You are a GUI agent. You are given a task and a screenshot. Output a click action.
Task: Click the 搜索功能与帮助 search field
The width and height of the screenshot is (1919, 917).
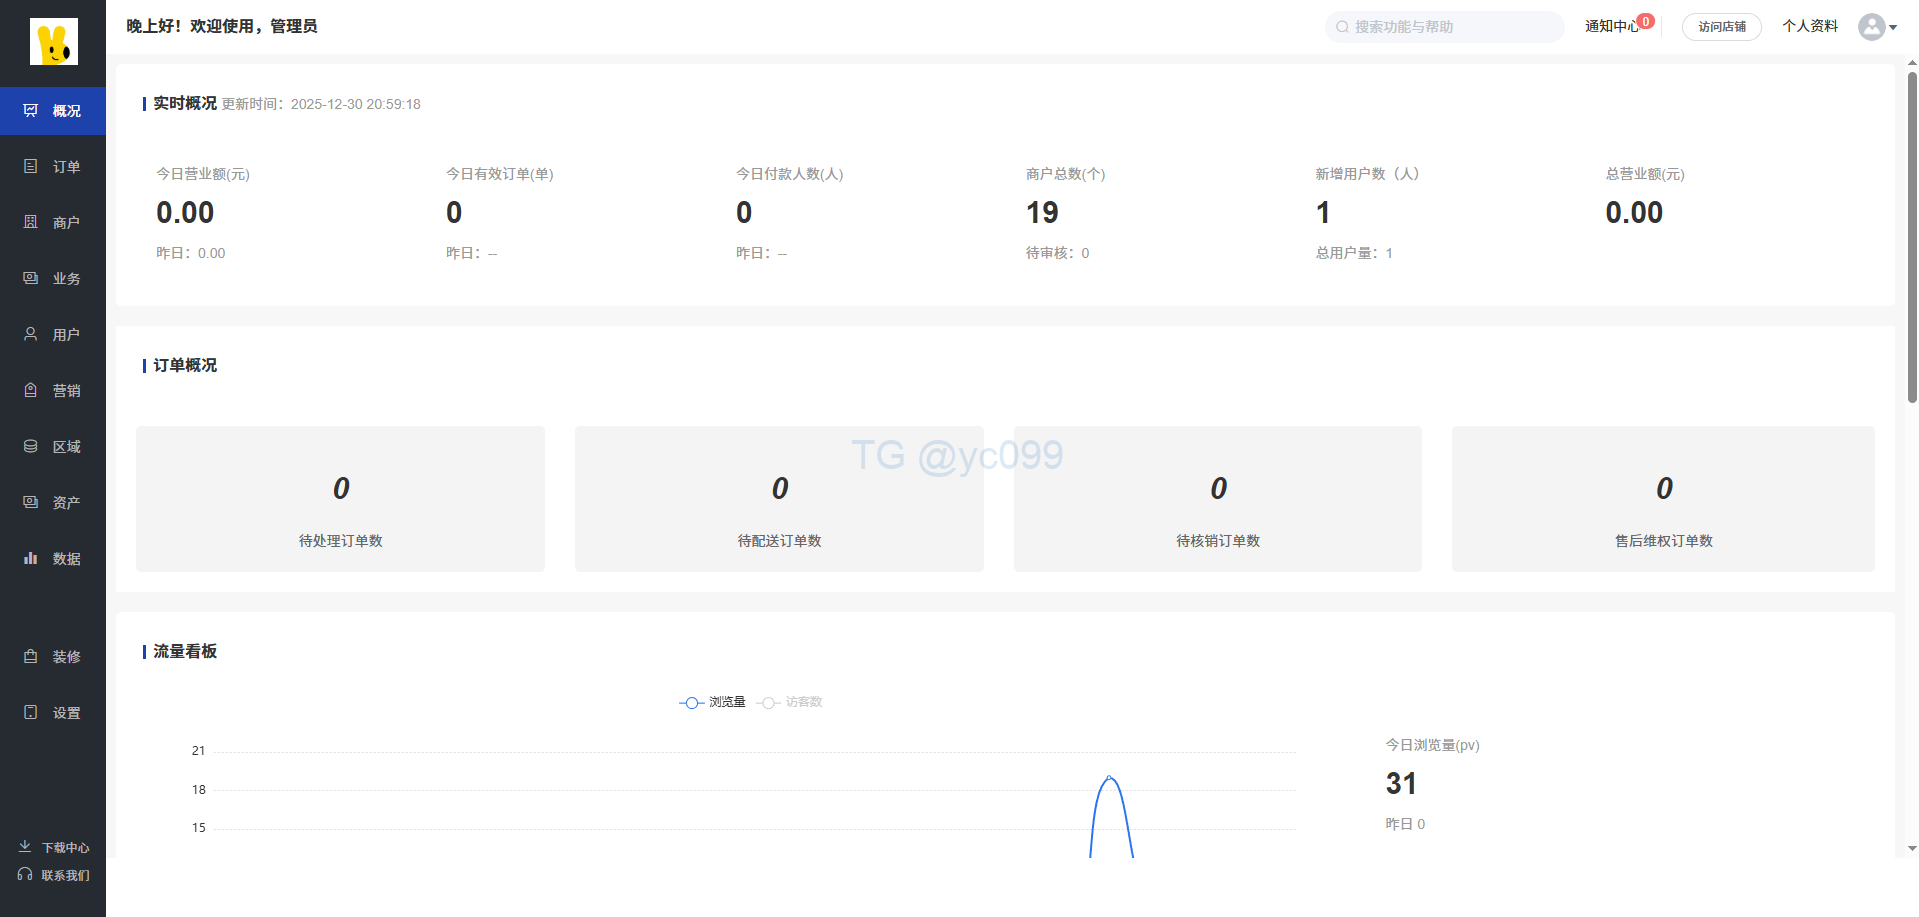click(1444, 27)
